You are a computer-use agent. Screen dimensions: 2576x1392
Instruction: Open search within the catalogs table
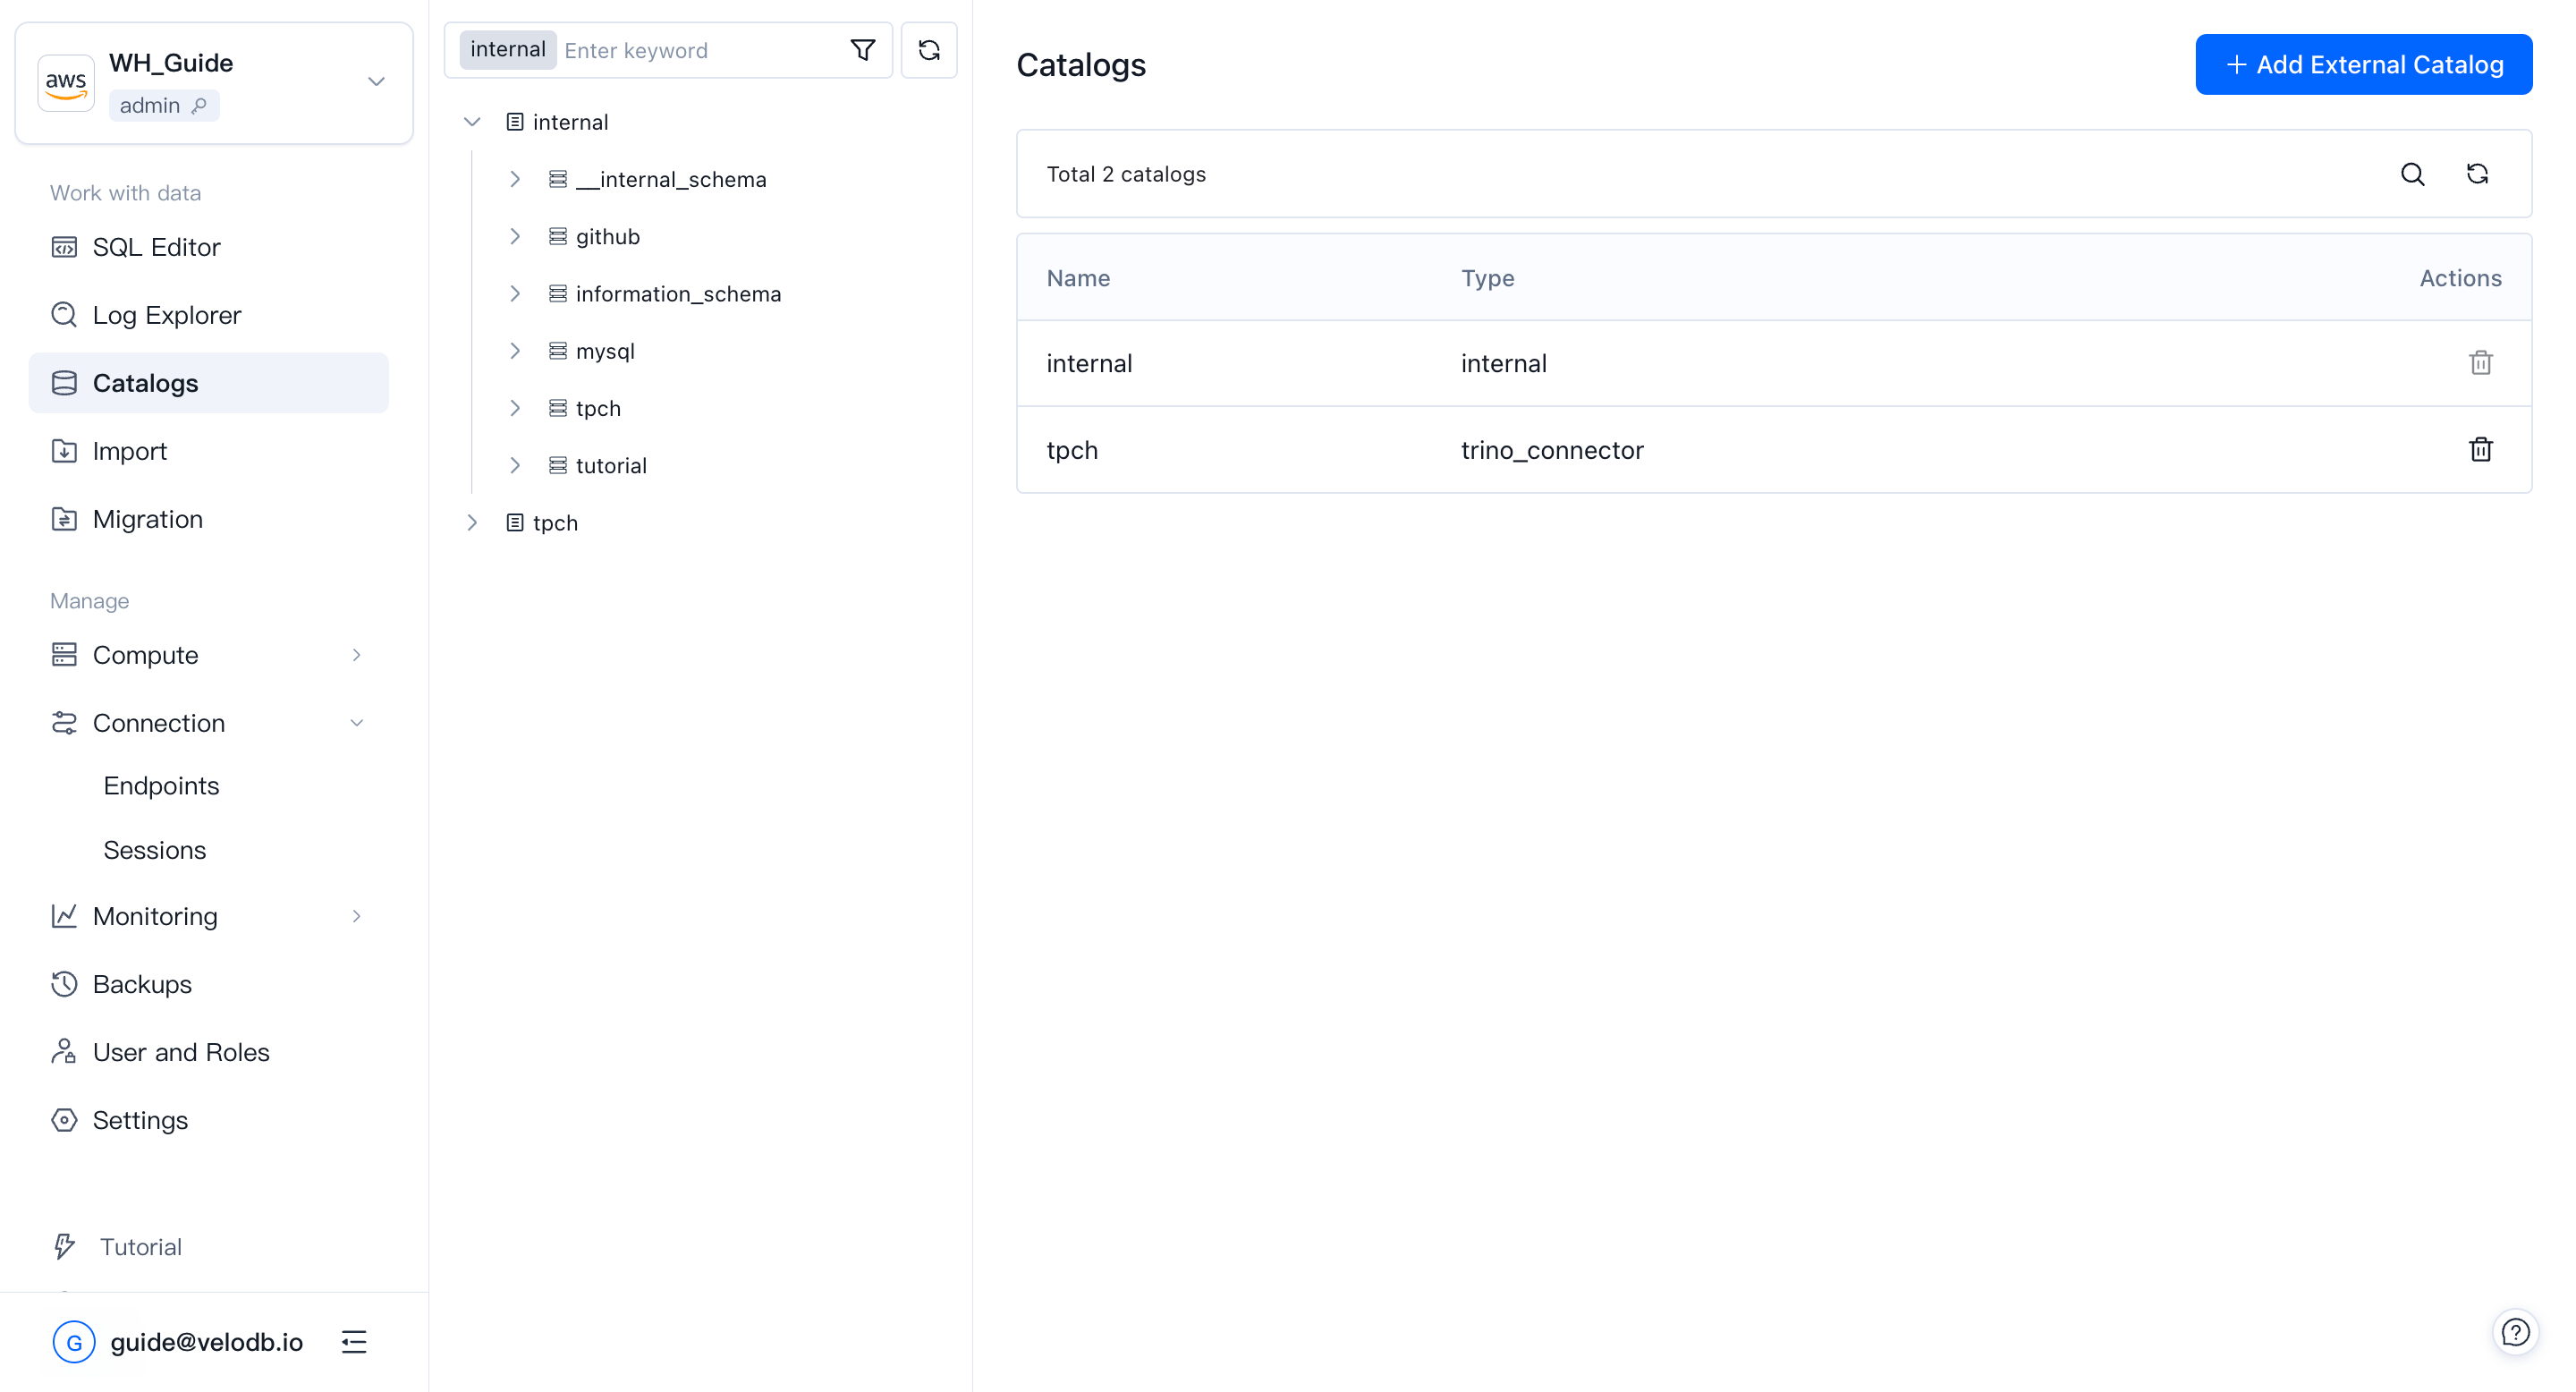coord(2413,174)
